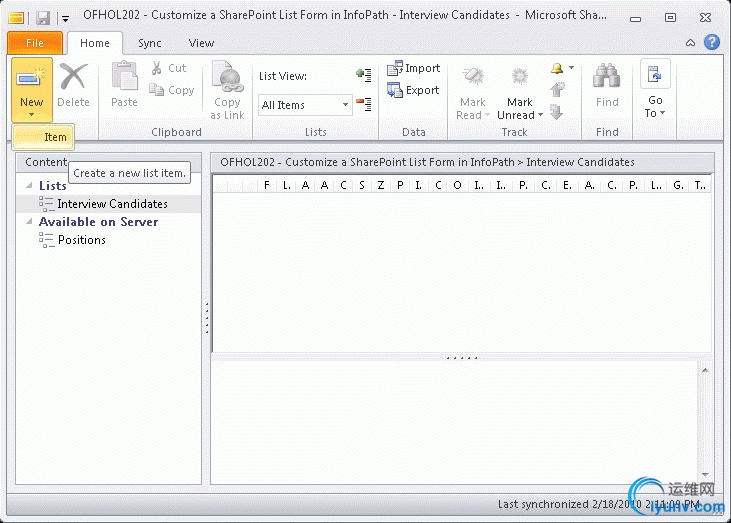Click the E. column header
The width and height of the screenshot is (731, 523).
point(567,185)
